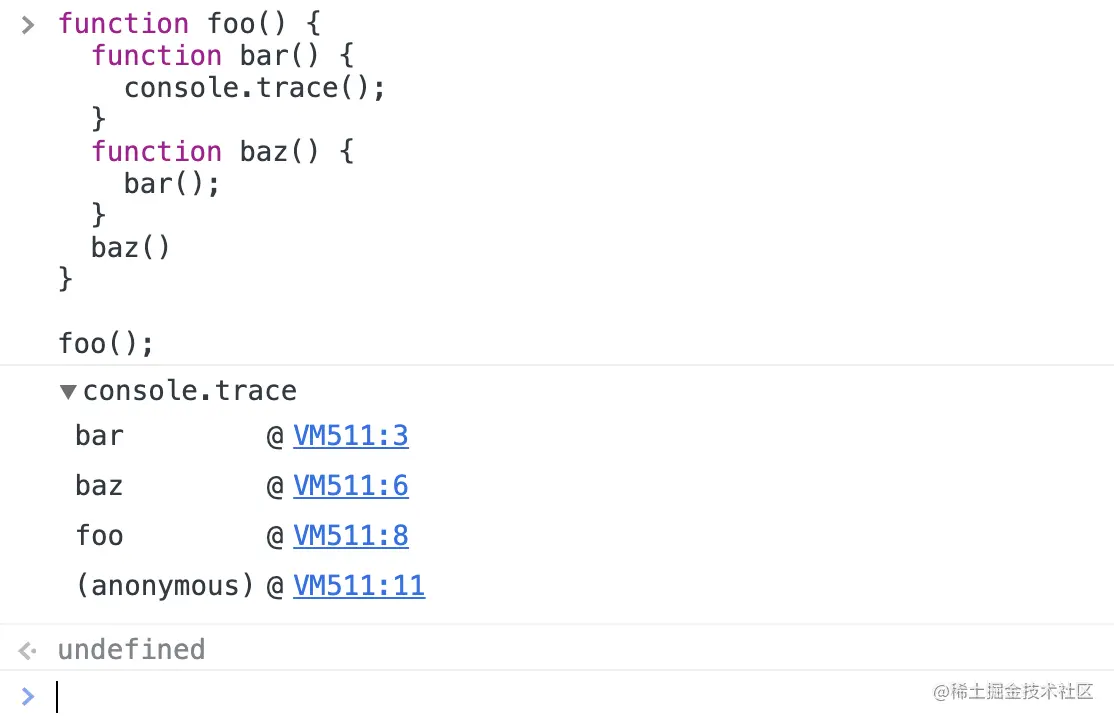The width and height of the screenshot is (1114, 722).
Task: Click the function bar() declaration line
Action: [x=222, y=56]
